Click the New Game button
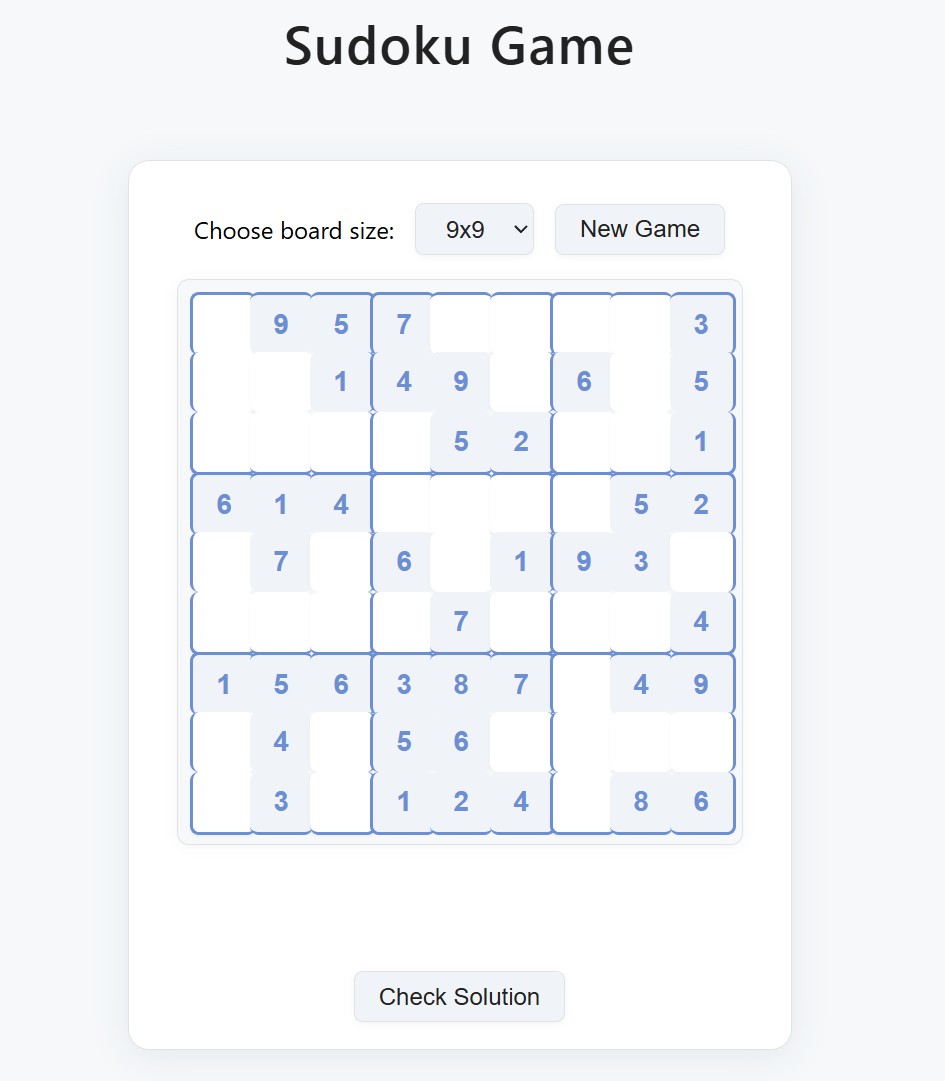Image resolution: width=945 pixels, height=1081 pixels. [x=639, y=229]
